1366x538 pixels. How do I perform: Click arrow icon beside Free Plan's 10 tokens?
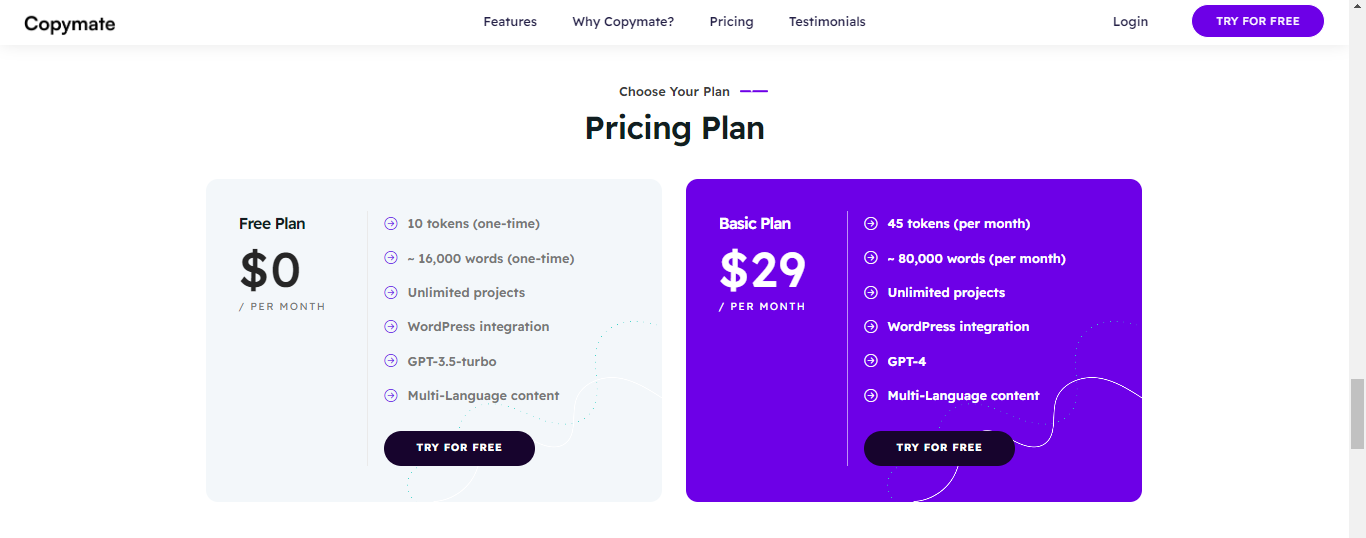391,223
